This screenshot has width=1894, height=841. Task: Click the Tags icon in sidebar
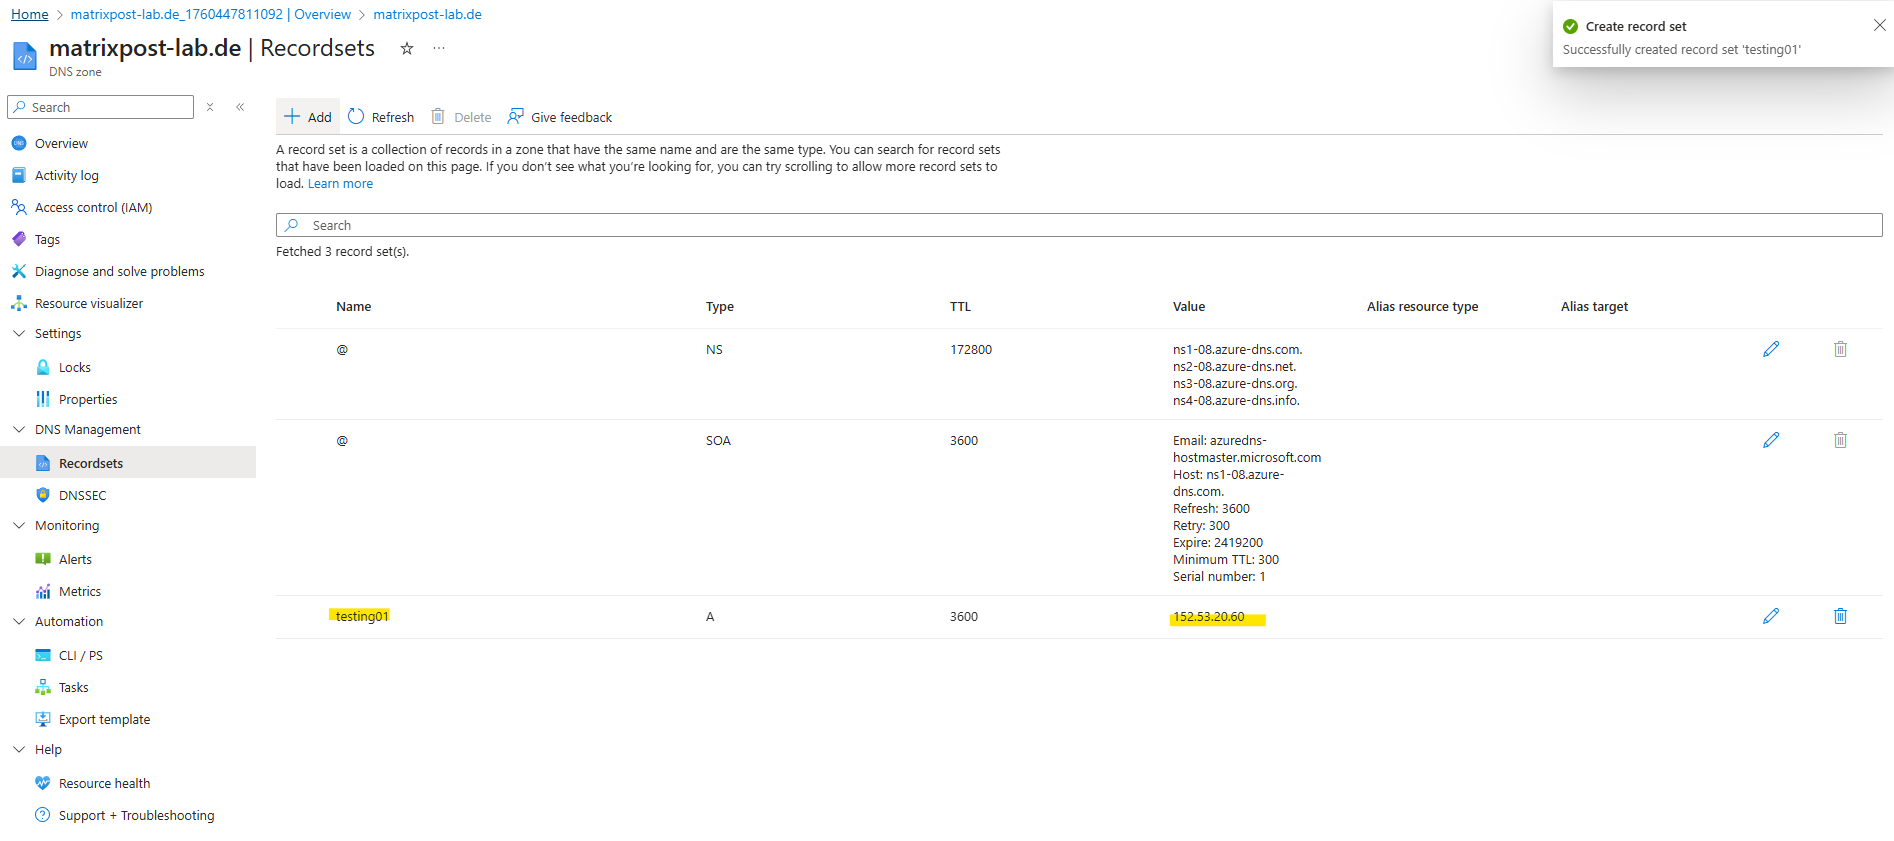[x=19, y=239]
